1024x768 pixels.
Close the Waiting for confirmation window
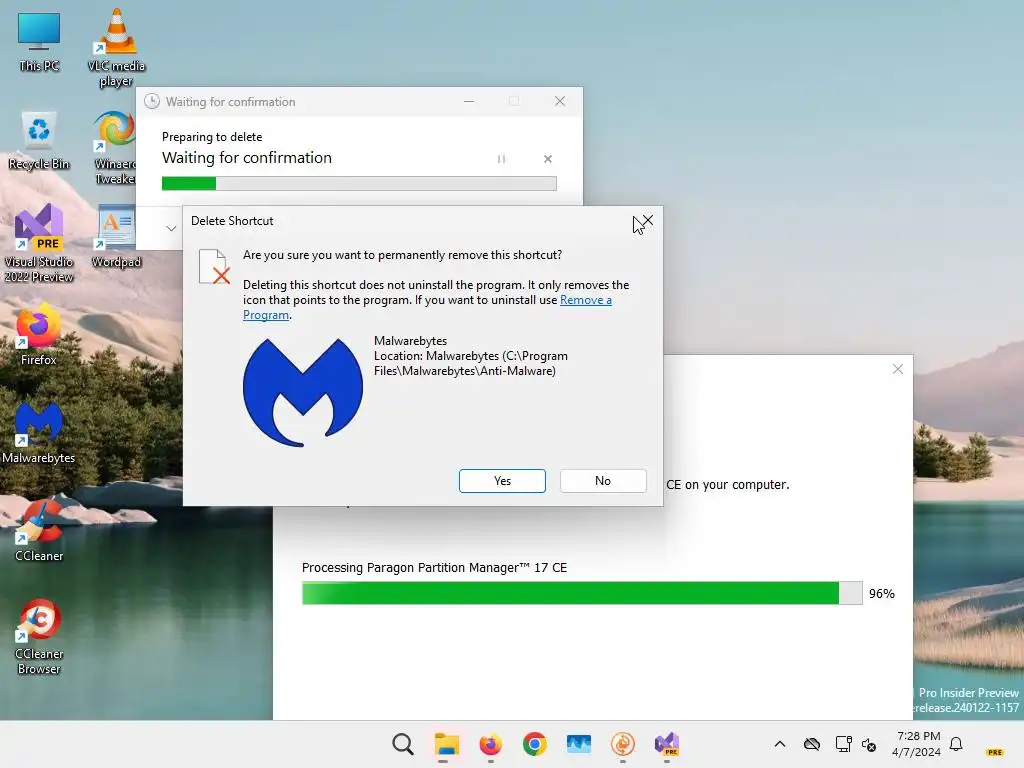[x=560, y=101]
